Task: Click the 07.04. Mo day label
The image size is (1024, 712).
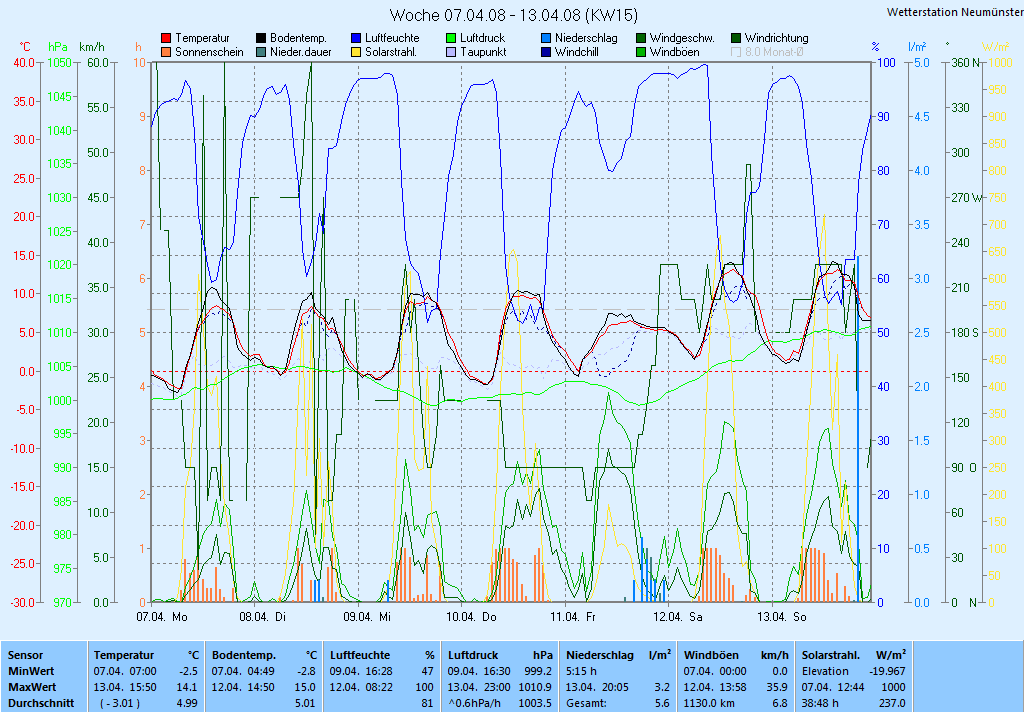Action: coord(162,617)
